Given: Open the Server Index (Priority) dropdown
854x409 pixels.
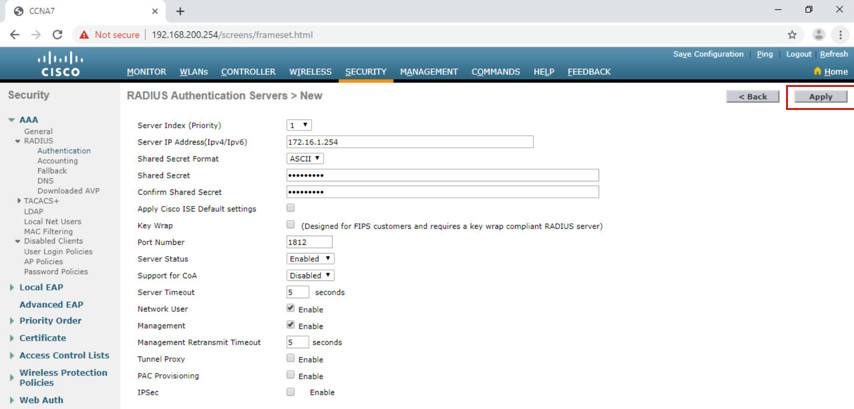Looking at the screenshot, I should (299, 125).
